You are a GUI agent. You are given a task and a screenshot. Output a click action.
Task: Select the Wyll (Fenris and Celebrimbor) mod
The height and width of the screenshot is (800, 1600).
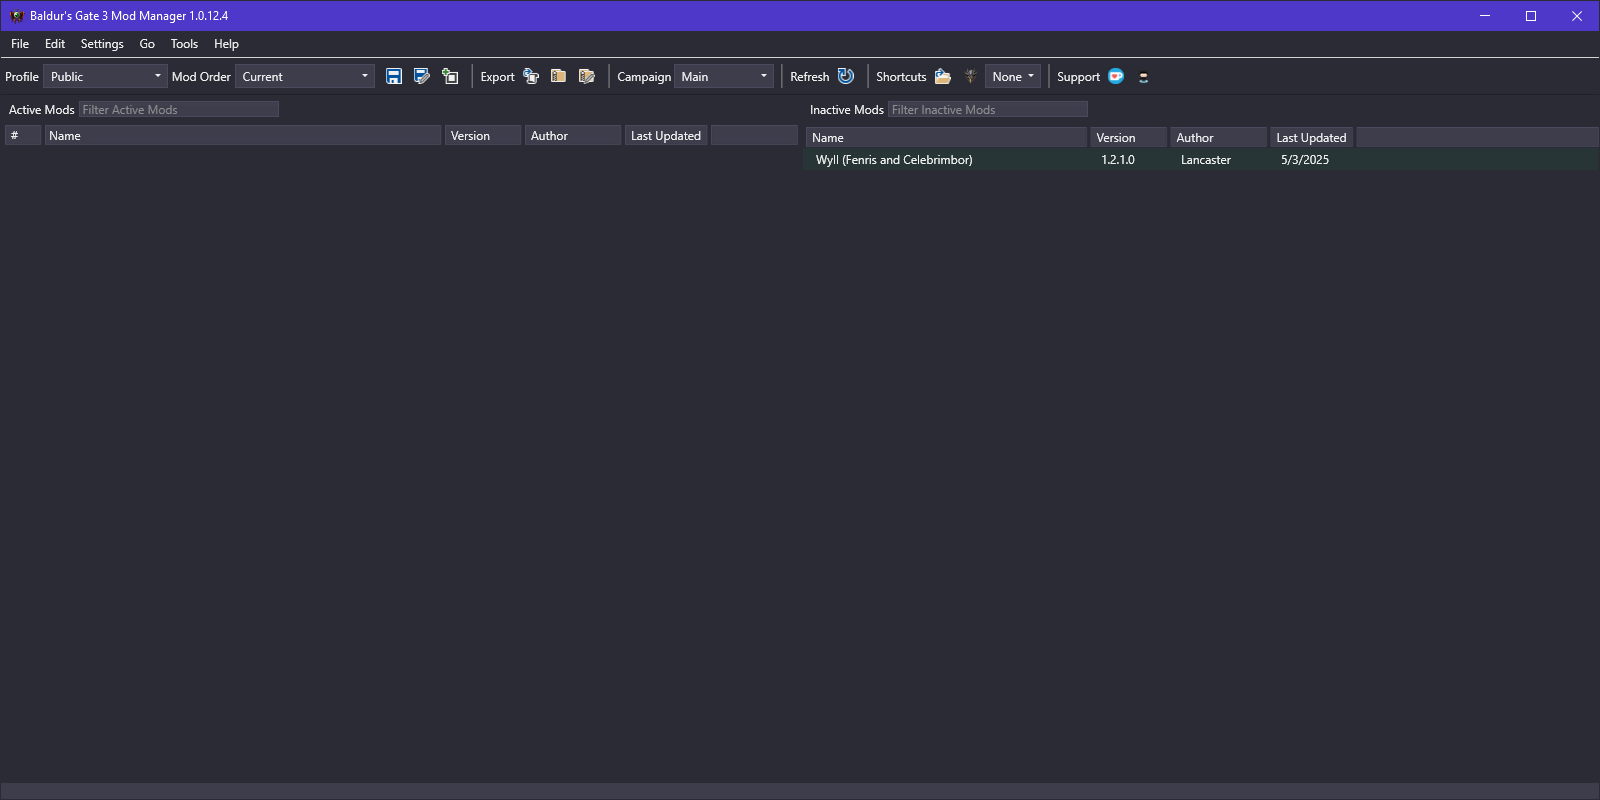1201,160
